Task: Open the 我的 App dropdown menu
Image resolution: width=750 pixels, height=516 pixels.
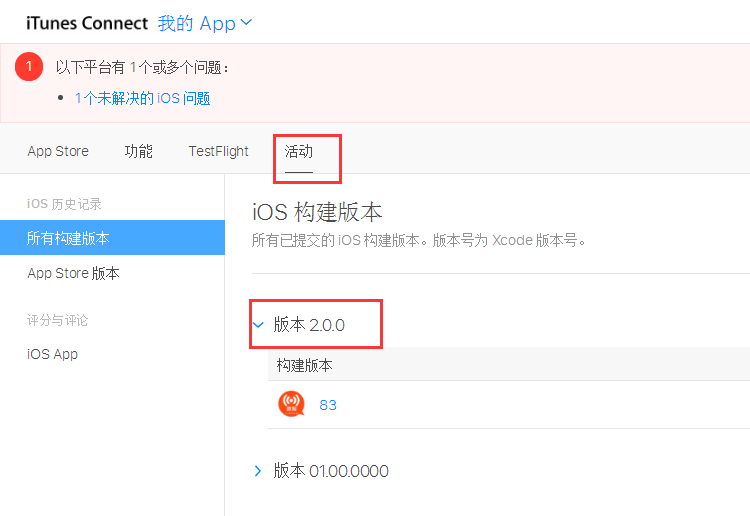Action: [205, 23]
